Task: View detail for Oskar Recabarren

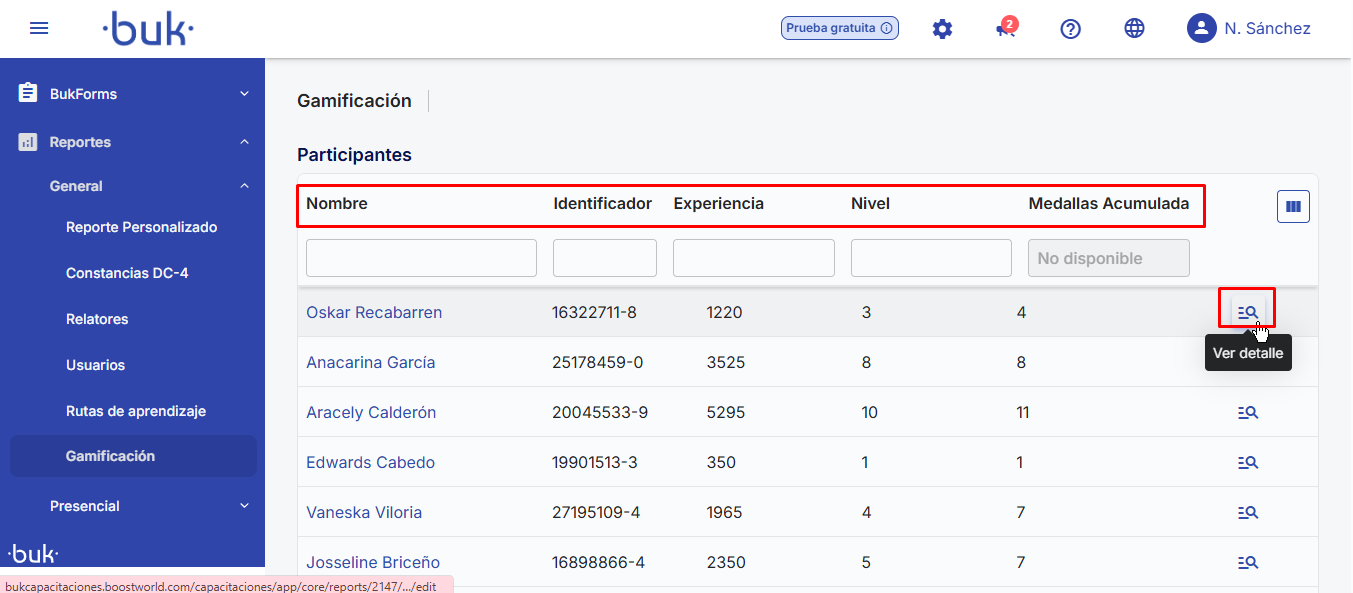Action: pyautogui.click(x=1247, y=312)
